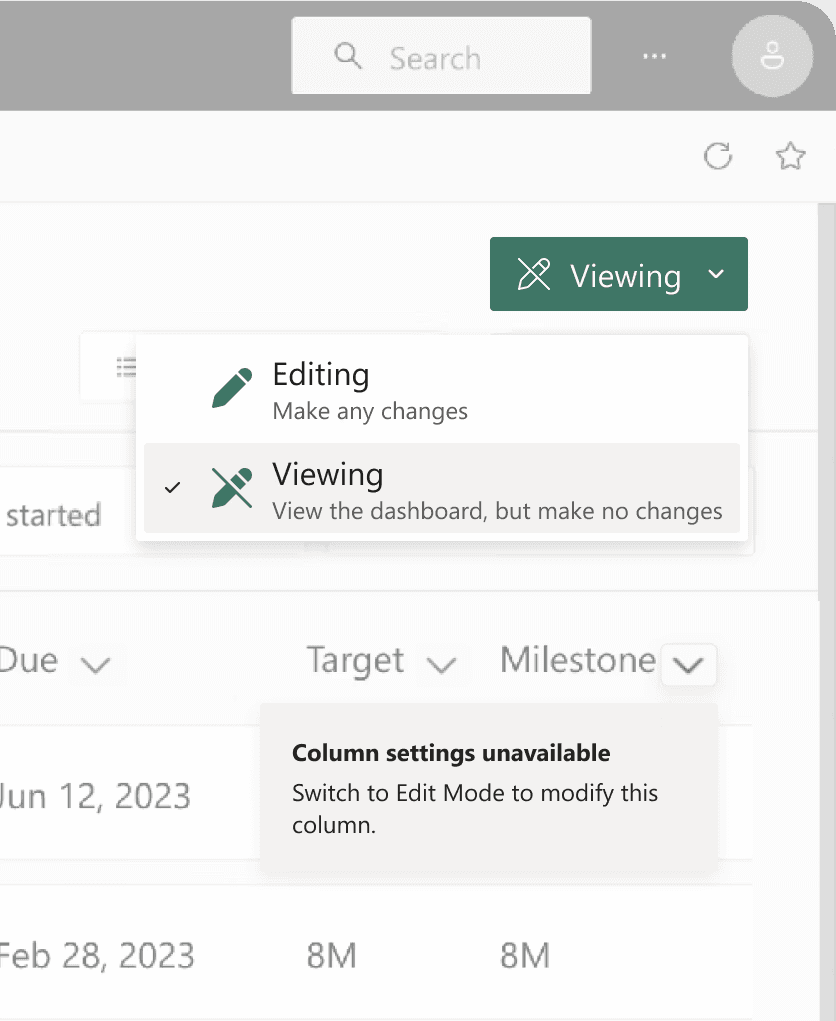Open the Target column dropdown chevron
The width and height of the screenshot is (836, 1021).
[x=441, y=664]
